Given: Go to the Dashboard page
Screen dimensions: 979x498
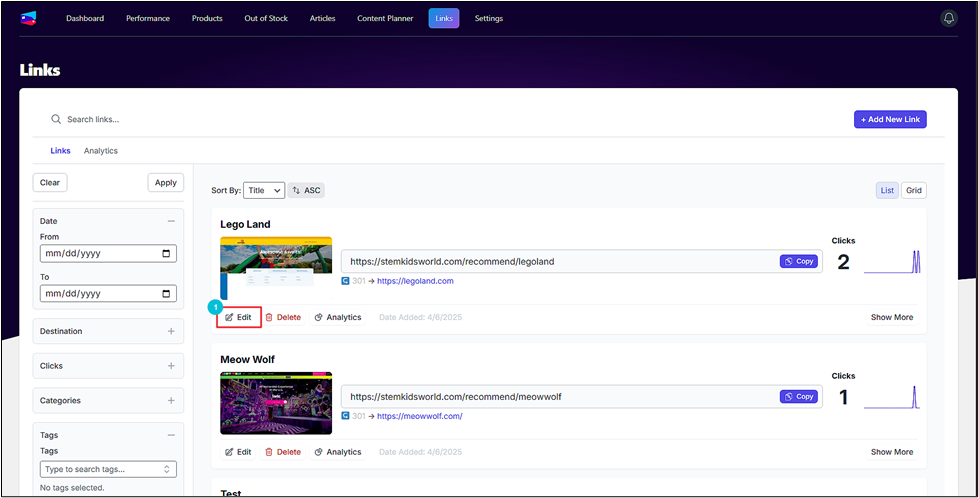Looking at the screenshot, I should (85, 18).
